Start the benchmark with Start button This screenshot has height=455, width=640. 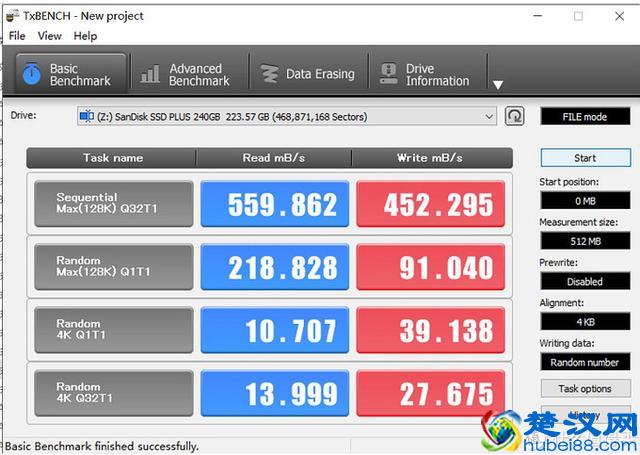(x=585, y=158)
